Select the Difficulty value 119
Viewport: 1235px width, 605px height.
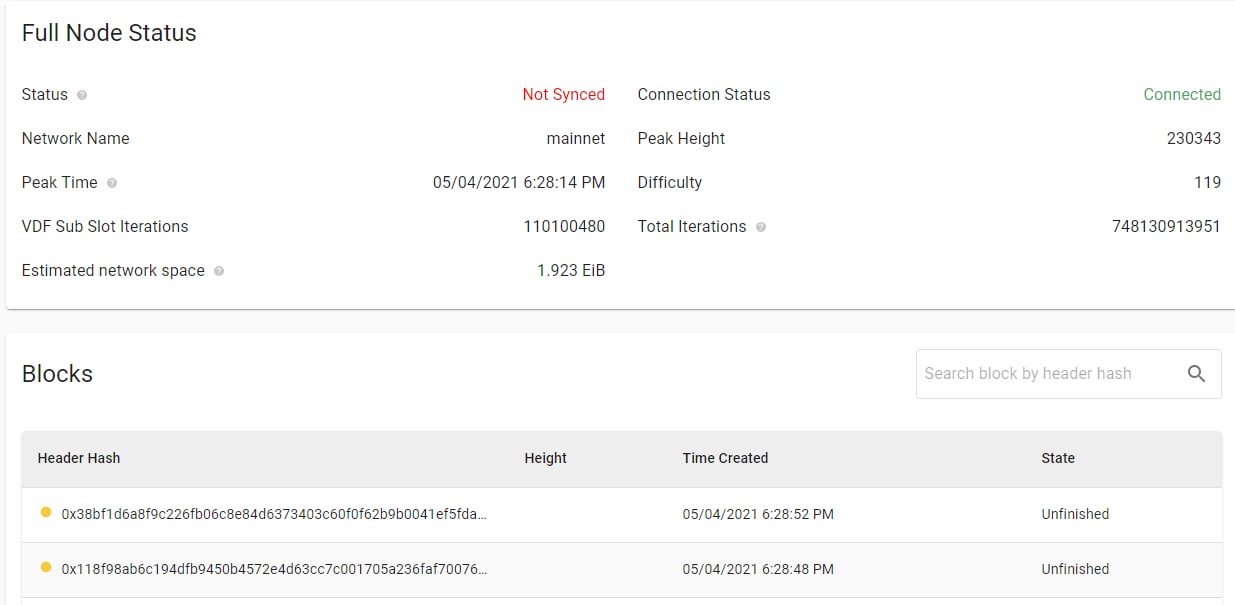[1207, 183]
